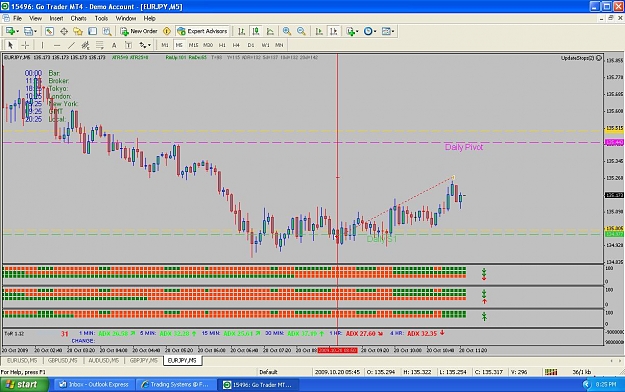Switch to W1 timeframe

click(x=265, y=45)
